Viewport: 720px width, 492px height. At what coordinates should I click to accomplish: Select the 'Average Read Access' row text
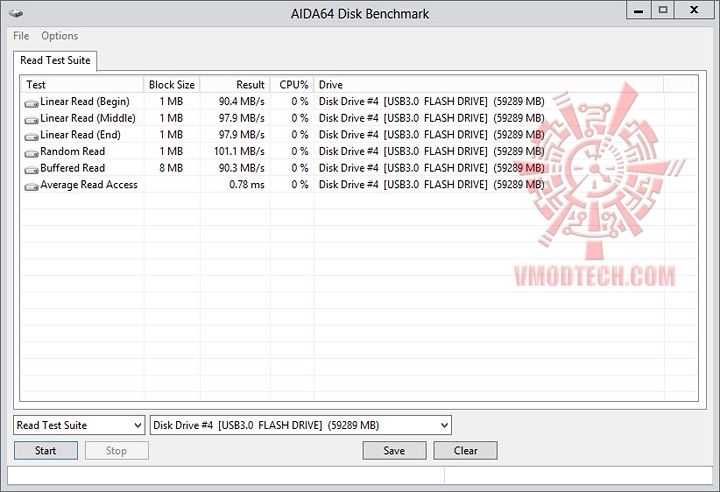click(89, 185)
